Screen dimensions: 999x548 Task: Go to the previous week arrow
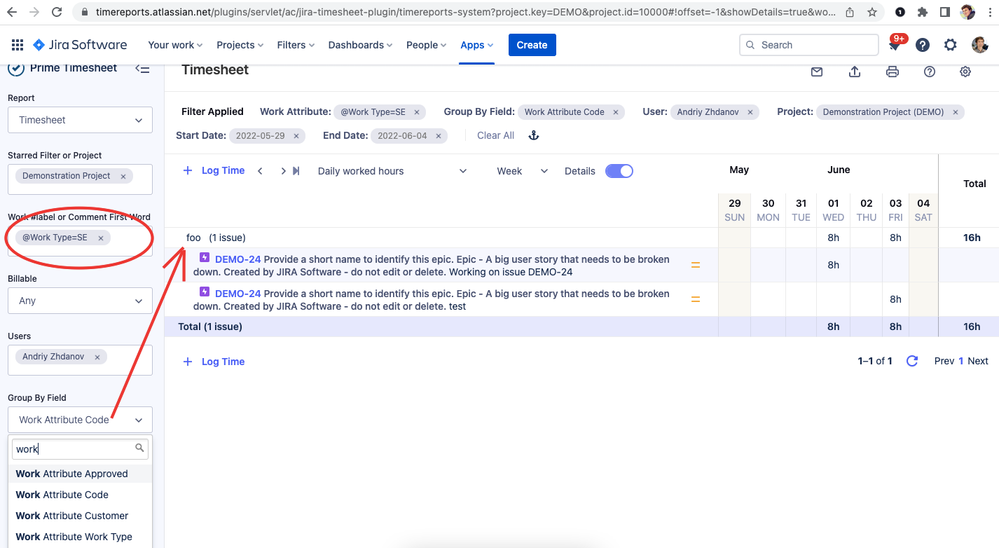point(260,171)
